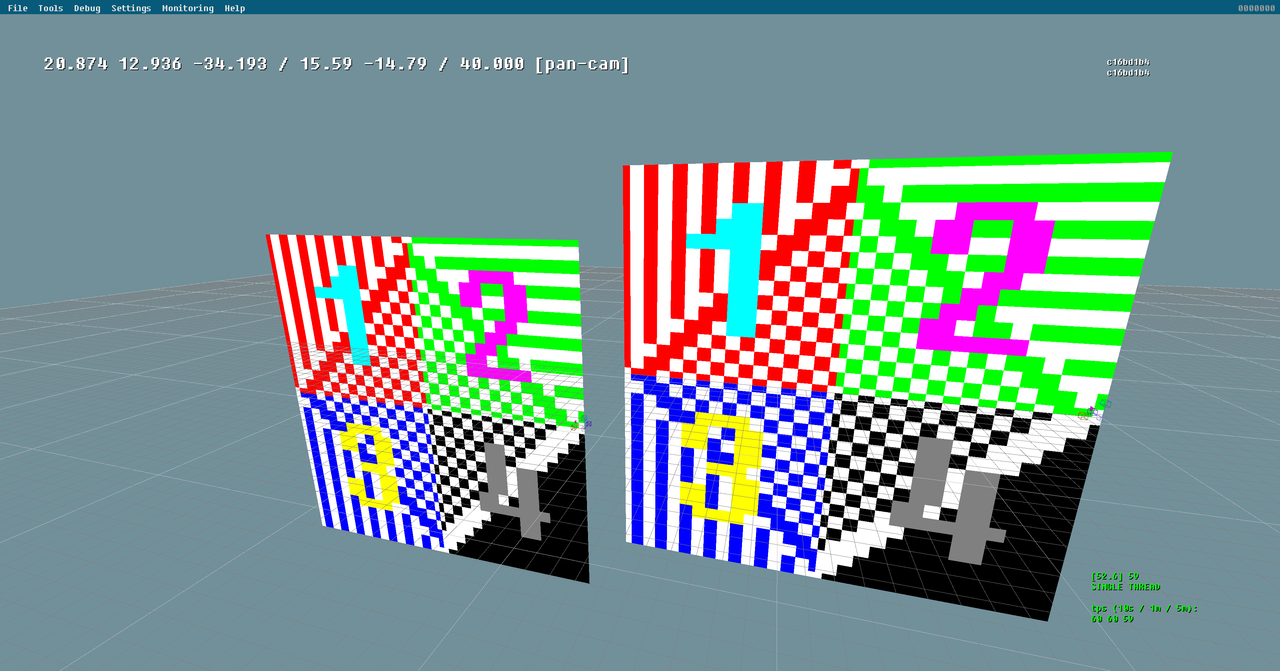Click the axis gizmo on larger panel's edge
This screenshot has height=671, width=1280.
(1096, 408)
